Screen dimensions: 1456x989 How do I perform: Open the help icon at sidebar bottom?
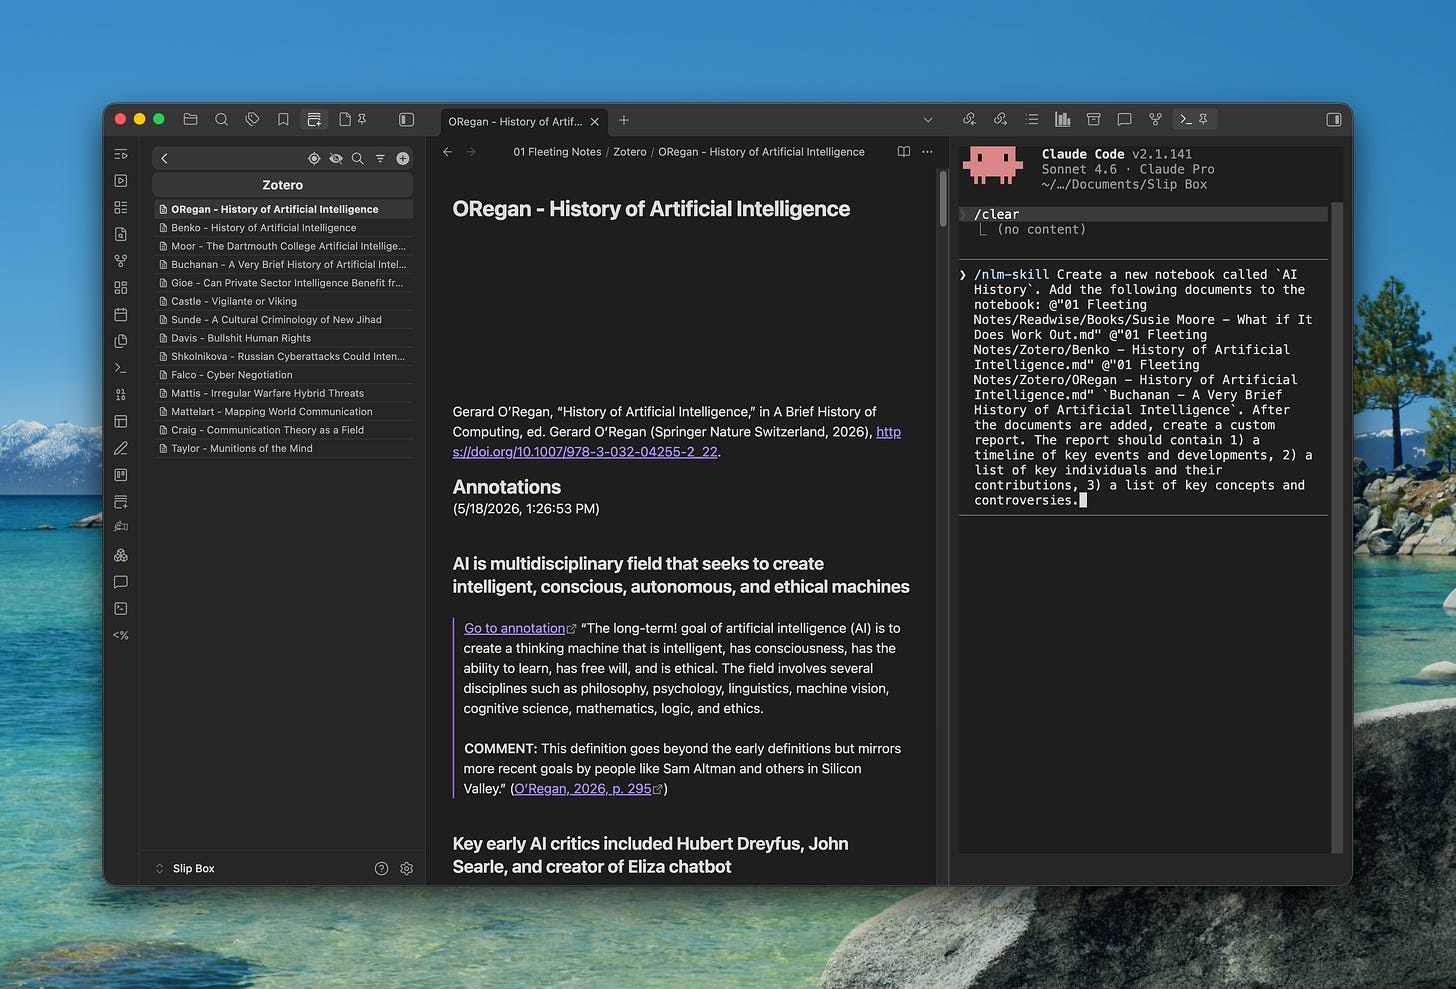coord(381,868)
